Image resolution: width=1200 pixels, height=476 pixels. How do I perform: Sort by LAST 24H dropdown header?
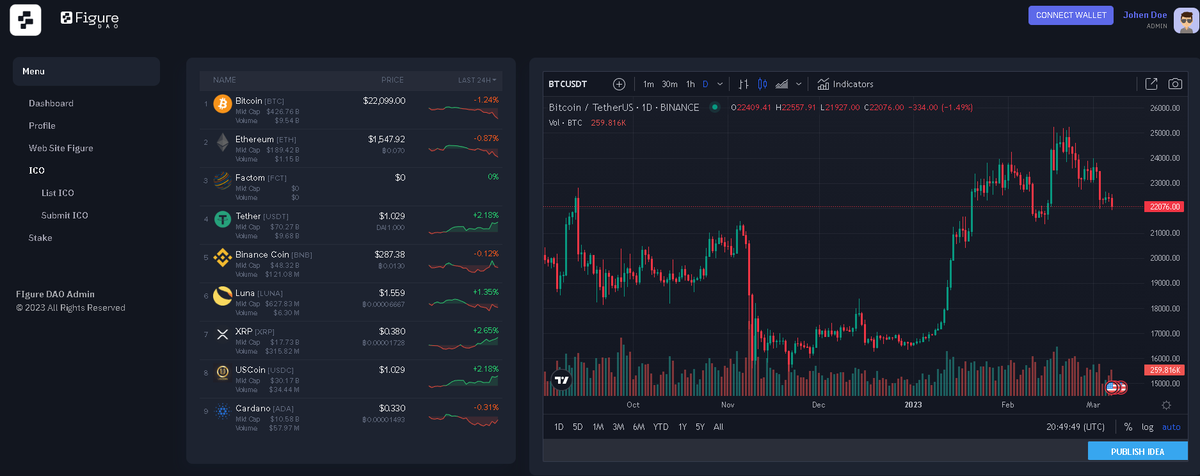[x=478, y=79]
